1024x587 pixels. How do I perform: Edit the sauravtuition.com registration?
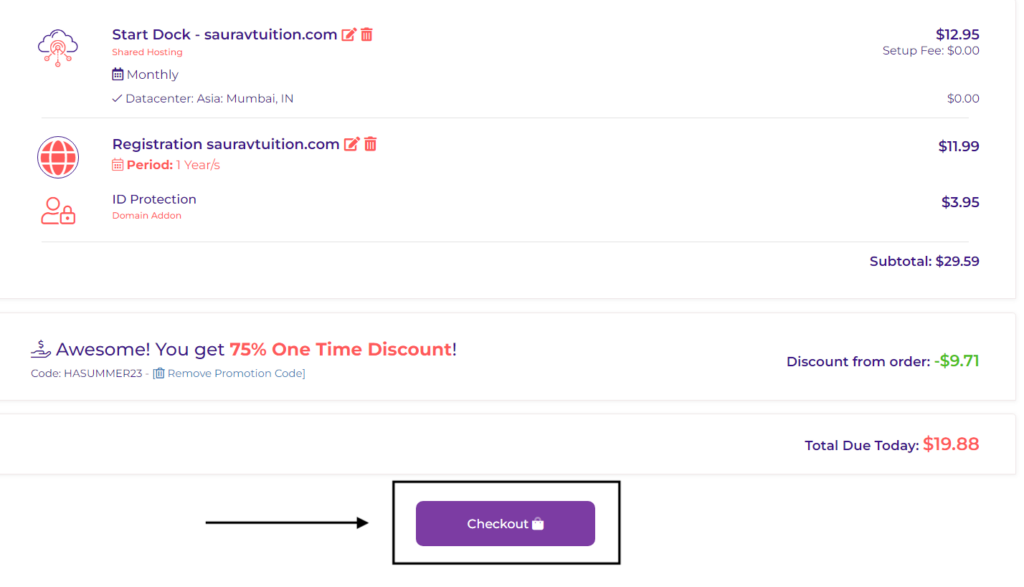tap(352, 143)
